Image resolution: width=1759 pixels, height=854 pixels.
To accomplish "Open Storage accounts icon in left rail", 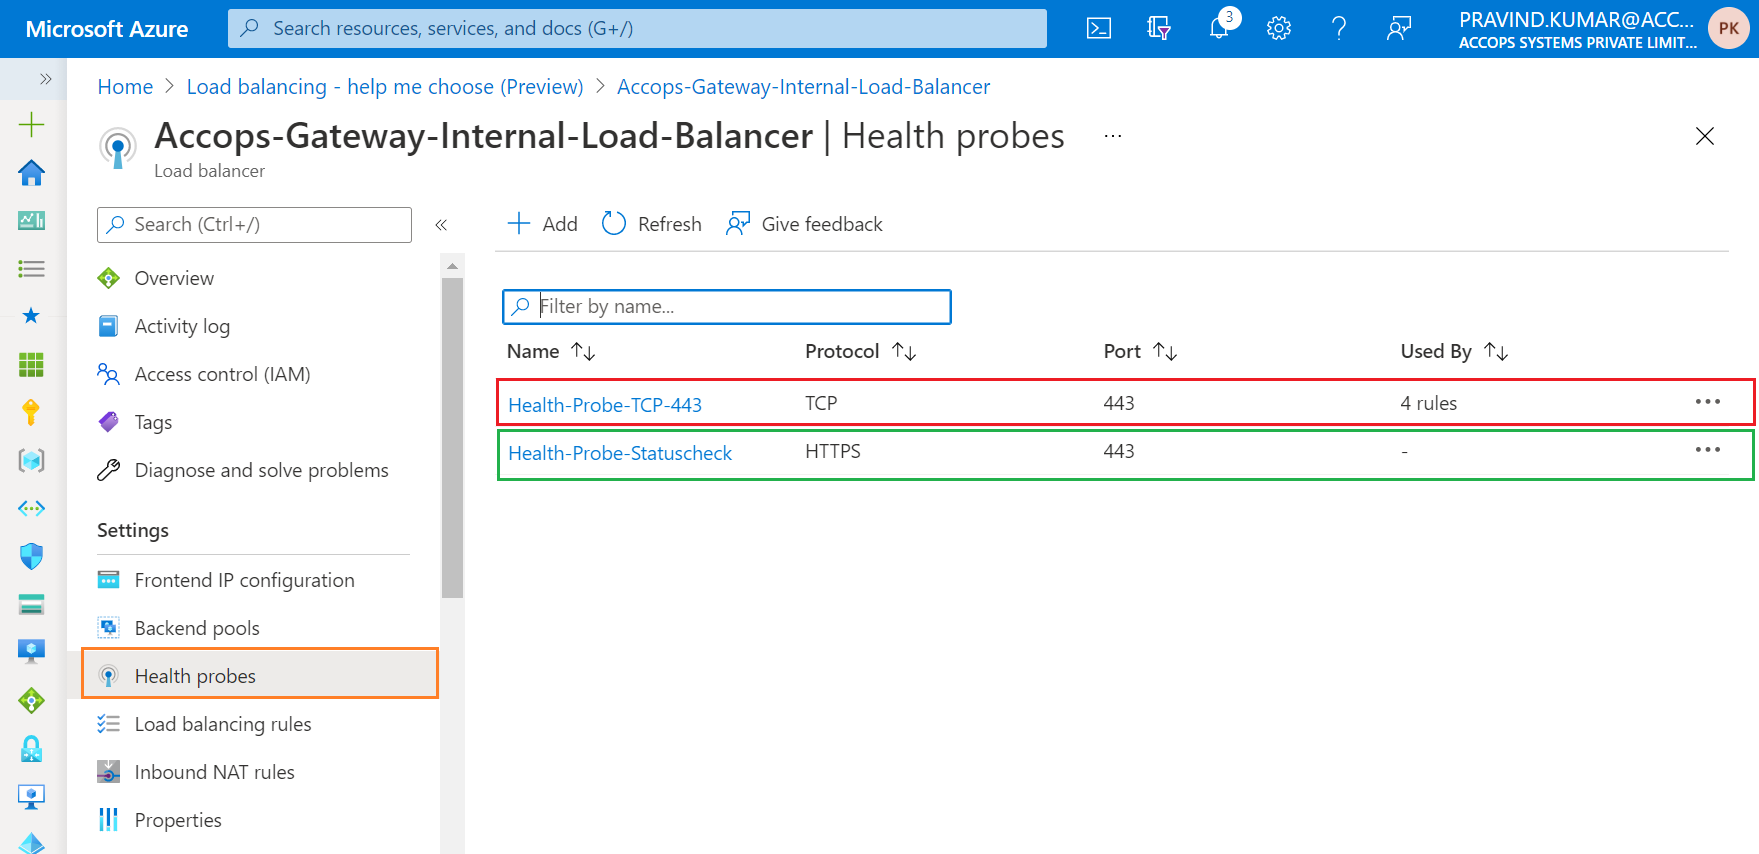I will [31, 604].
